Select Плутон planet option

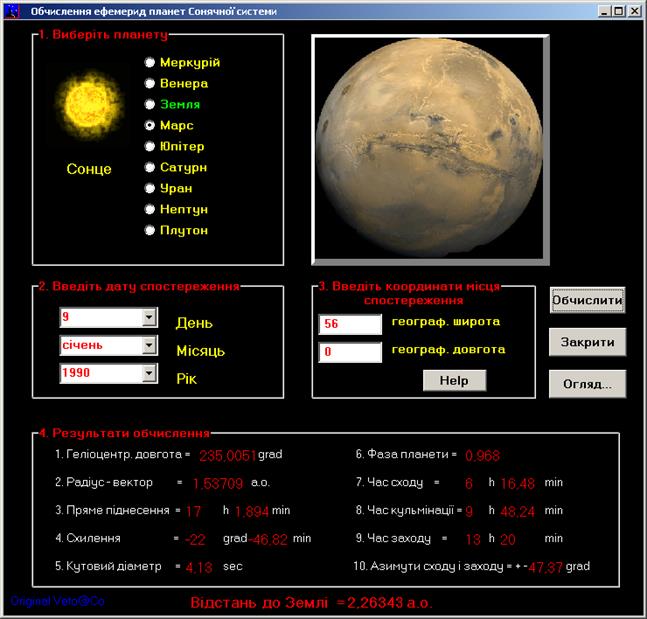151,230
